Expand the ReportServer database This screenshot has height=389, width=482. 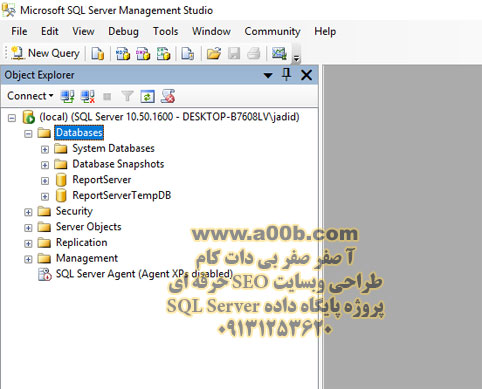pyautogui.click(x=45, y=180)
